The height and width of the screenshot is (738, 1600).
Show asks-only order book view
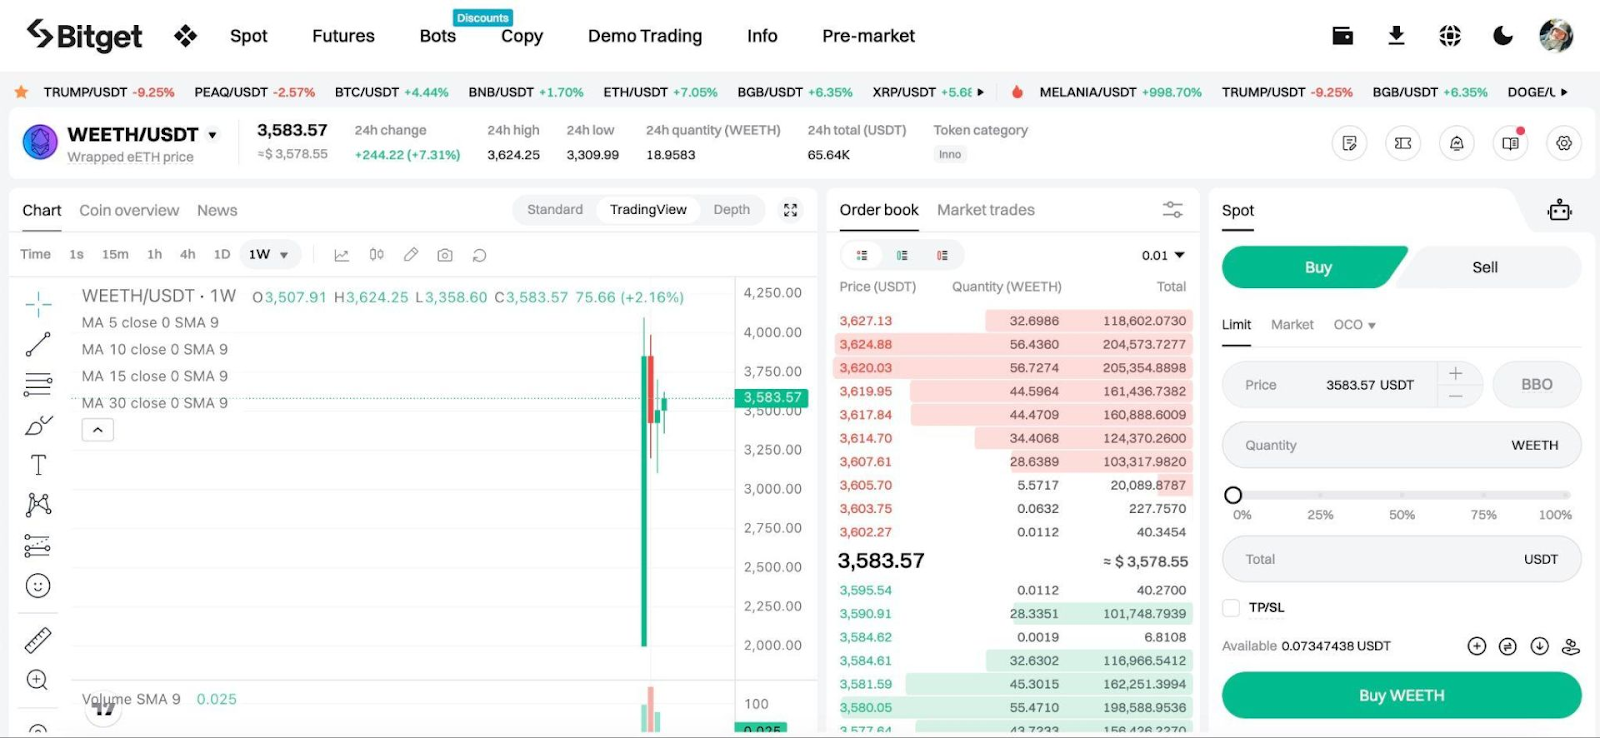pyautogui.click(x=942, y=255)
